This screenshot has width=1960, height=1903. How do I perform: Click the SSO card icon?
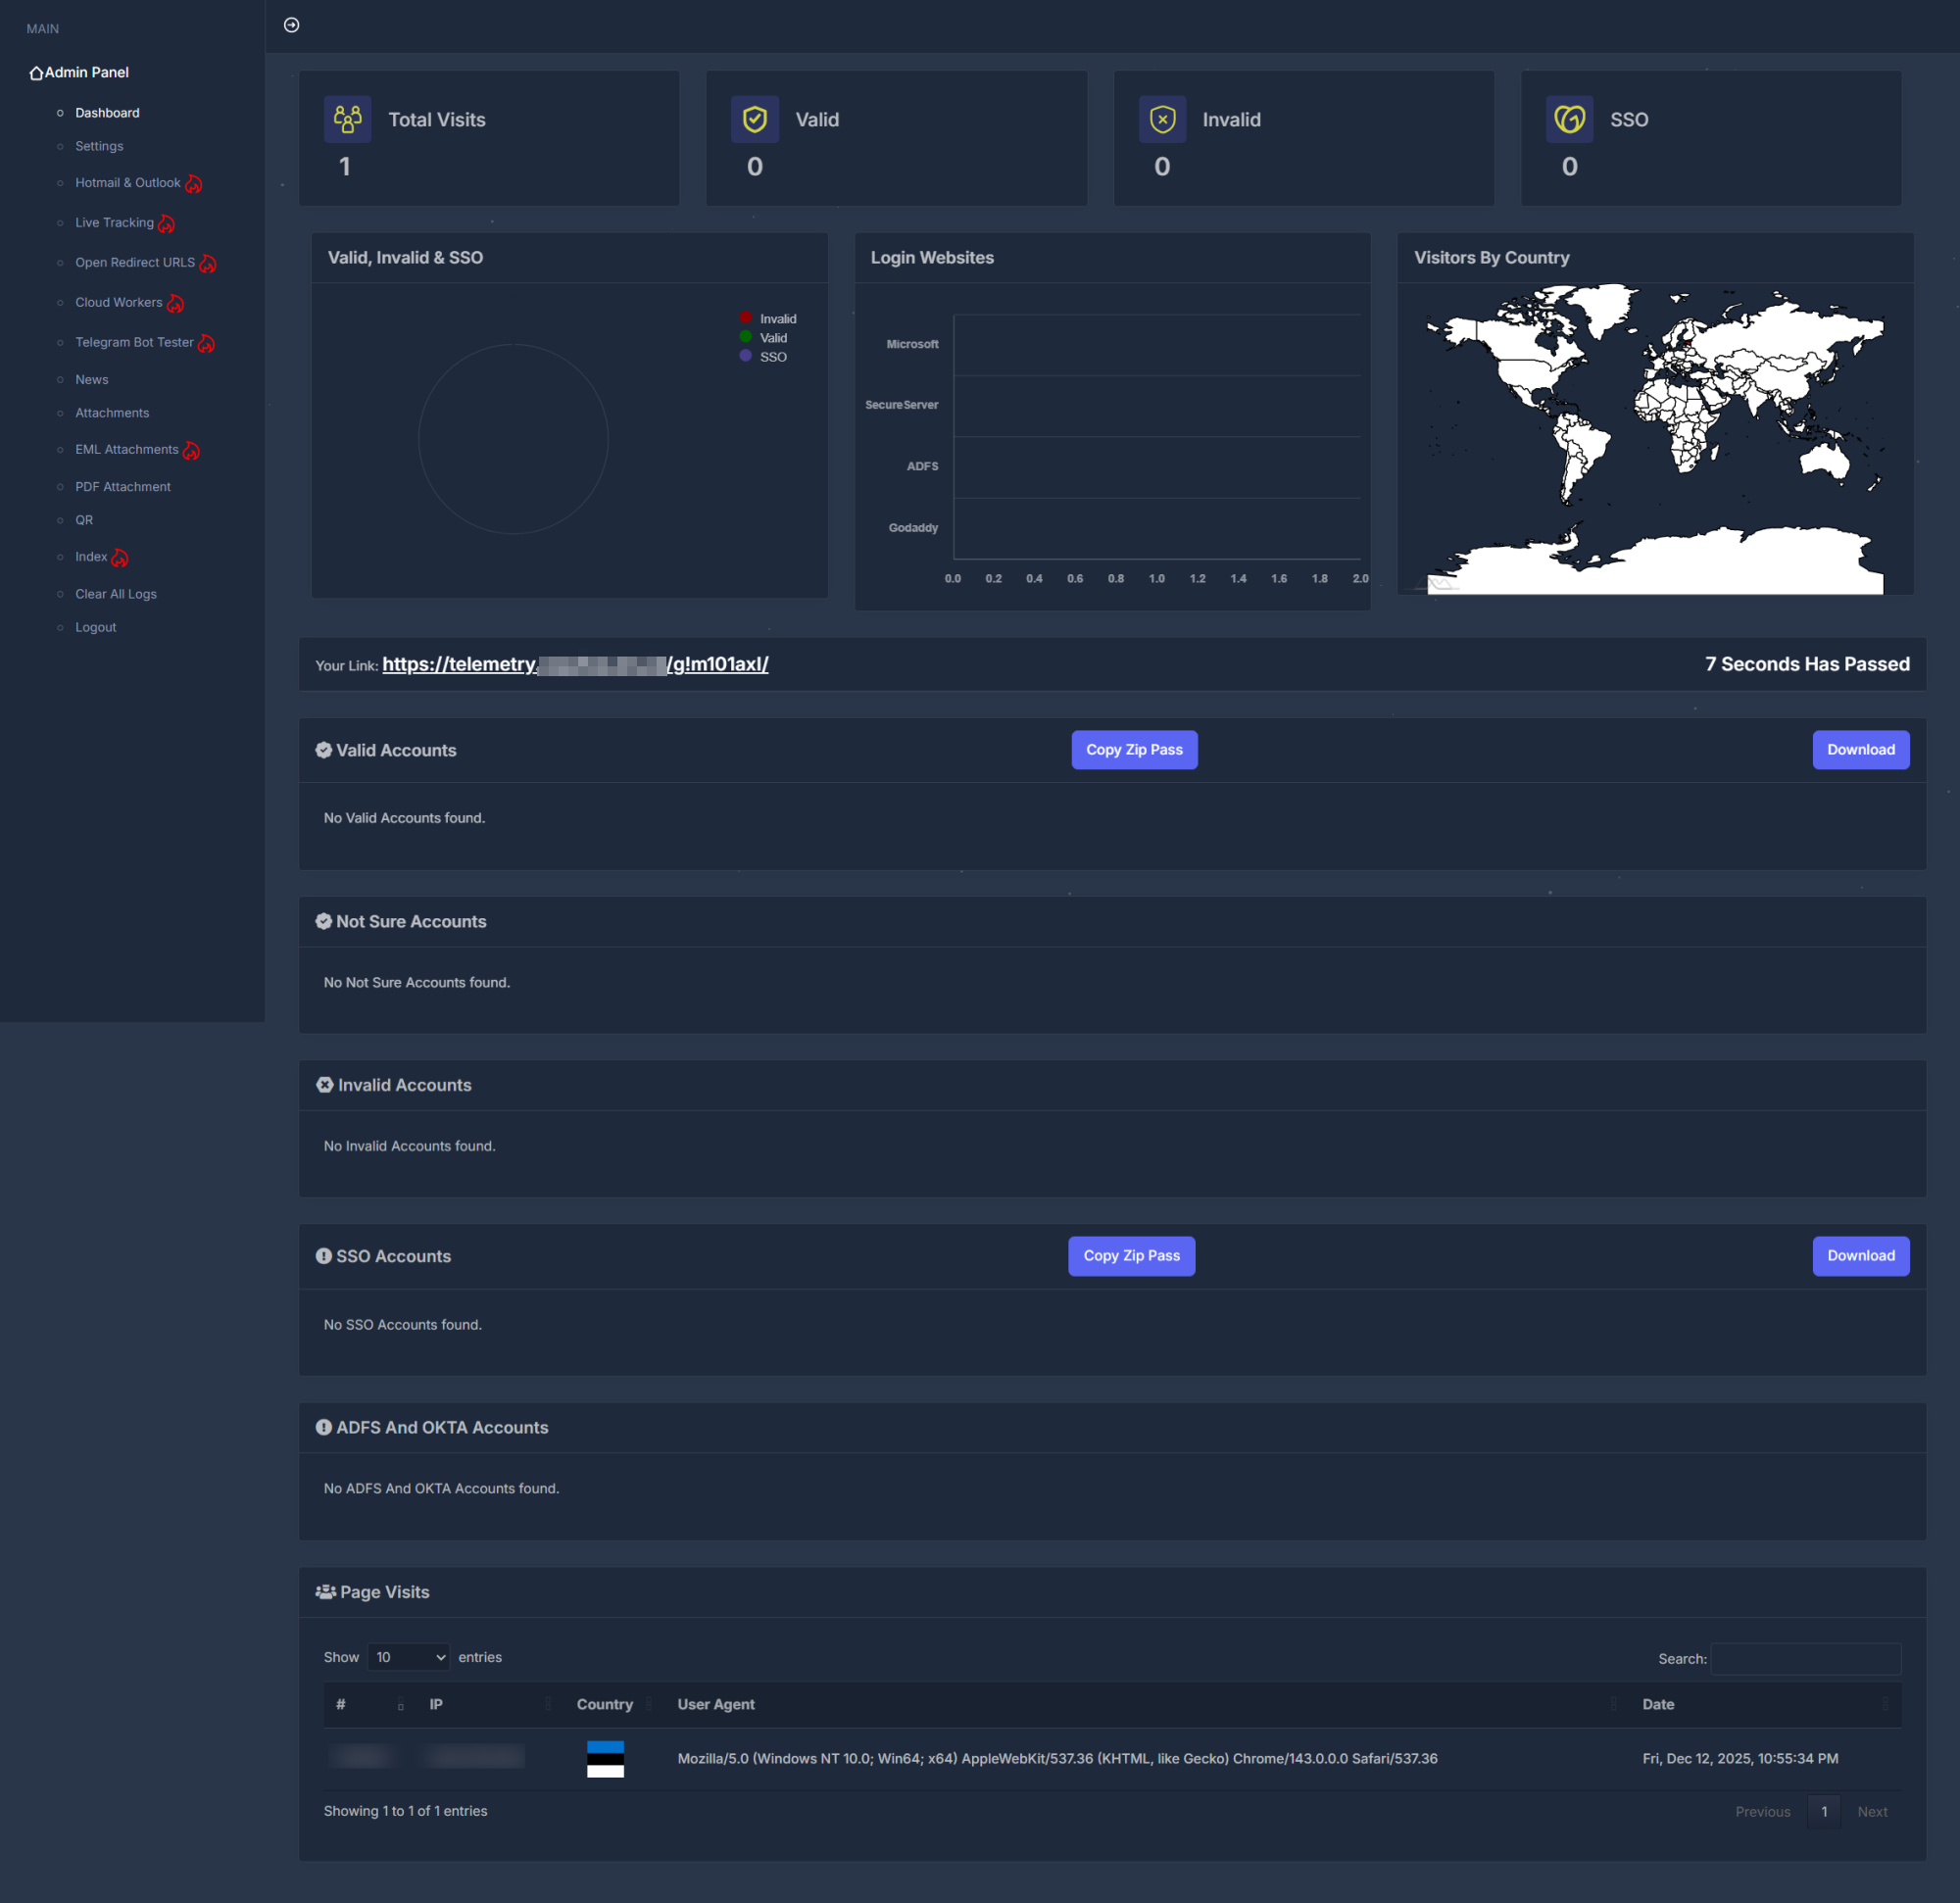[x=1568, y=119]
